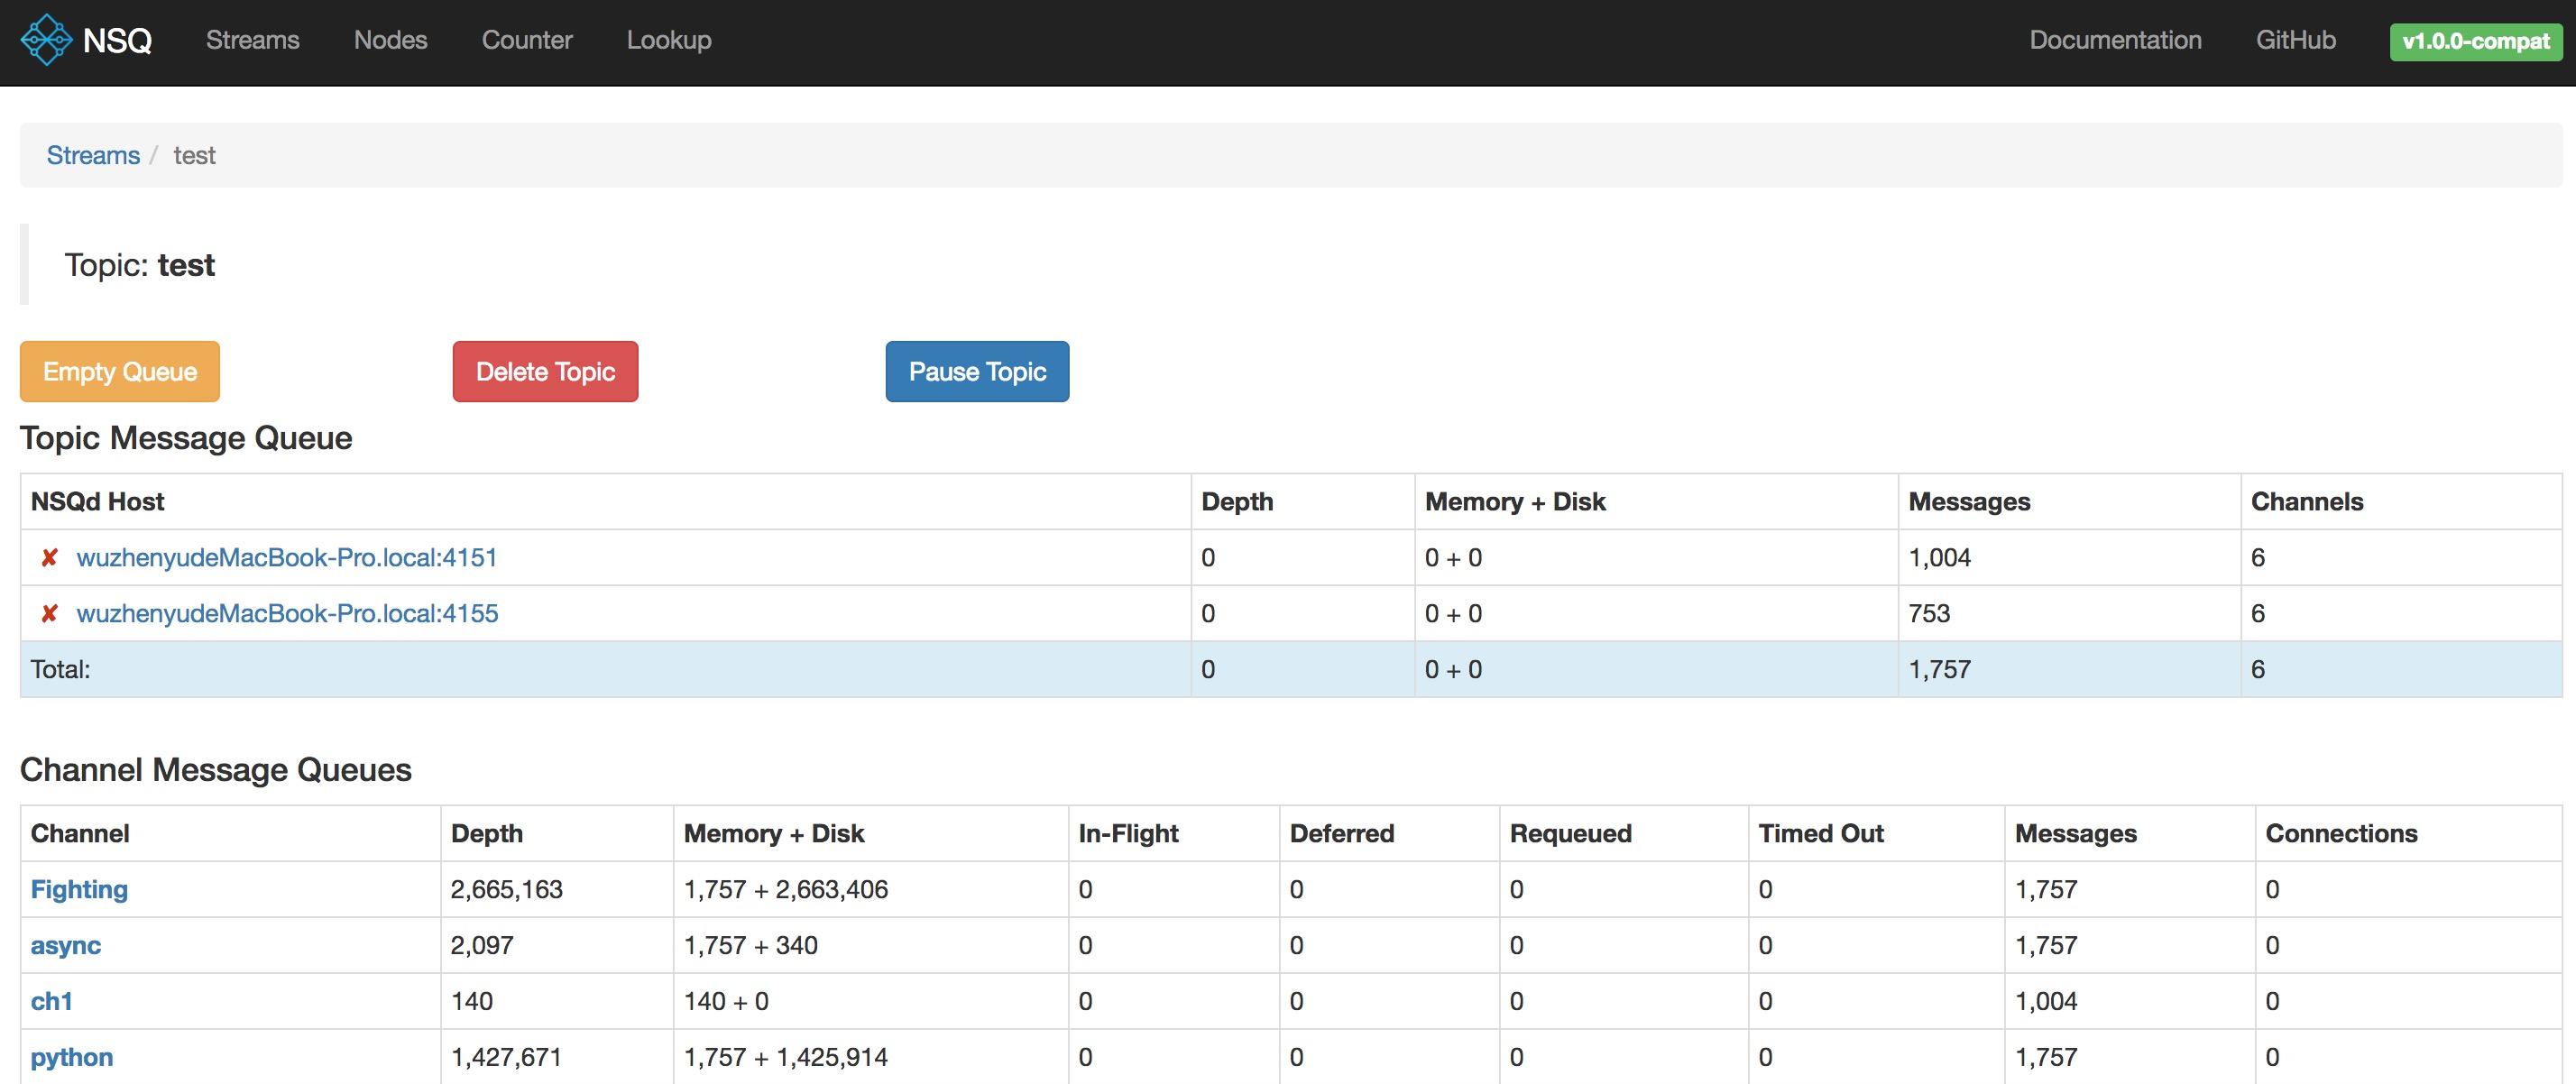Click the Empty Queue button
Image resolution: width=2576 pixels, height=1084 pixels.
[120, 372]
